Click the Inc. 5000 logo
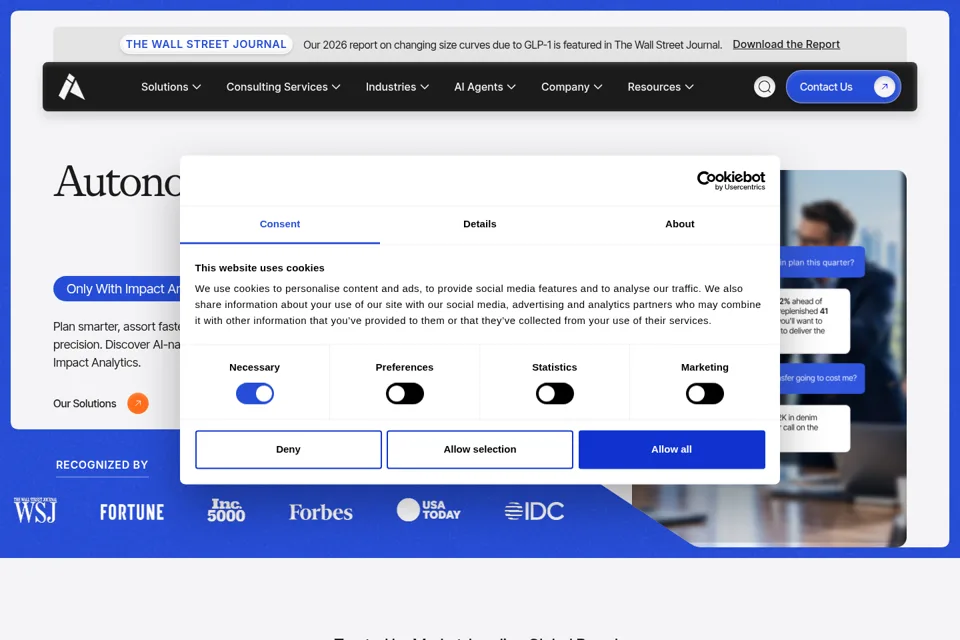The width and height of the screenshot is (960, 640). click(x=226, y=510)
